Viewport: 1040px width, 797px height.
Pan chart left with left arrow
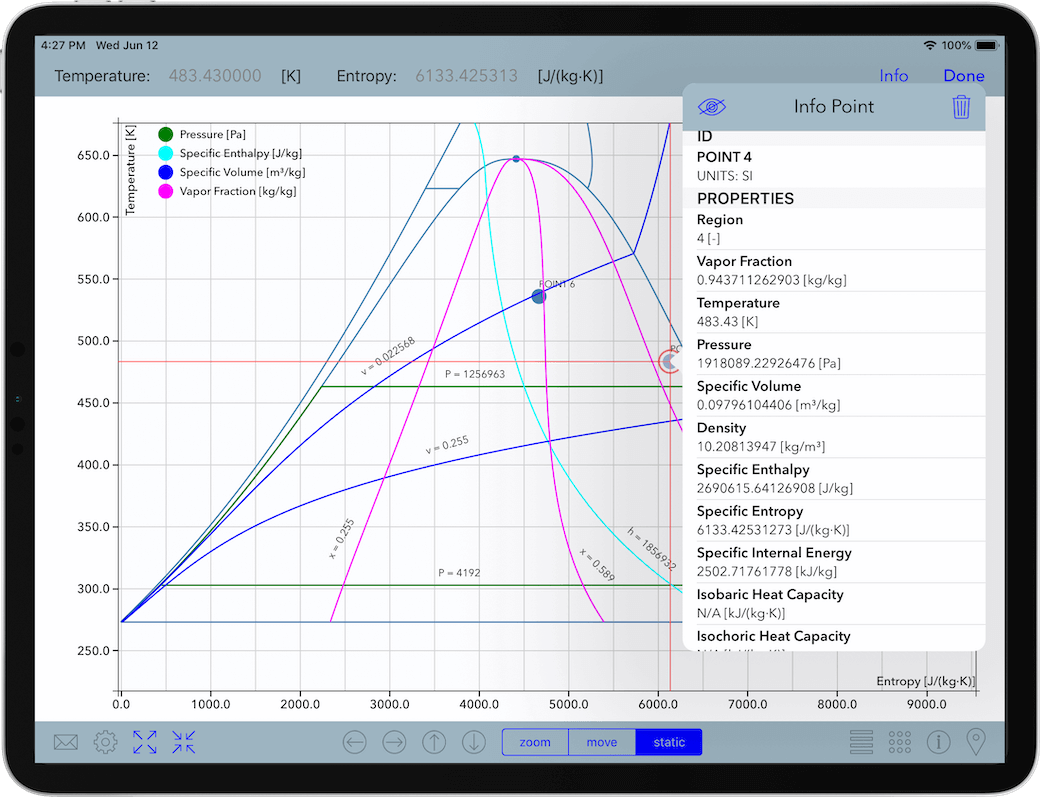coord(355,742)
